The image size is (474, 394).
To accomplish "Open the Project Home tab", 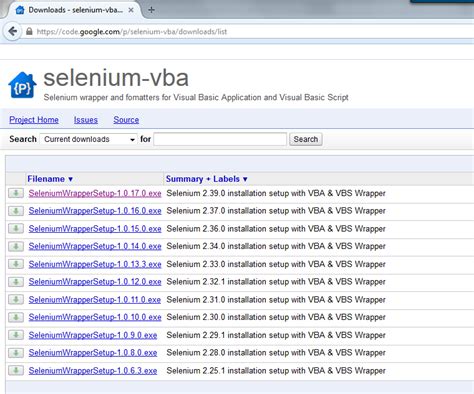I will click(x=34, y=120).
